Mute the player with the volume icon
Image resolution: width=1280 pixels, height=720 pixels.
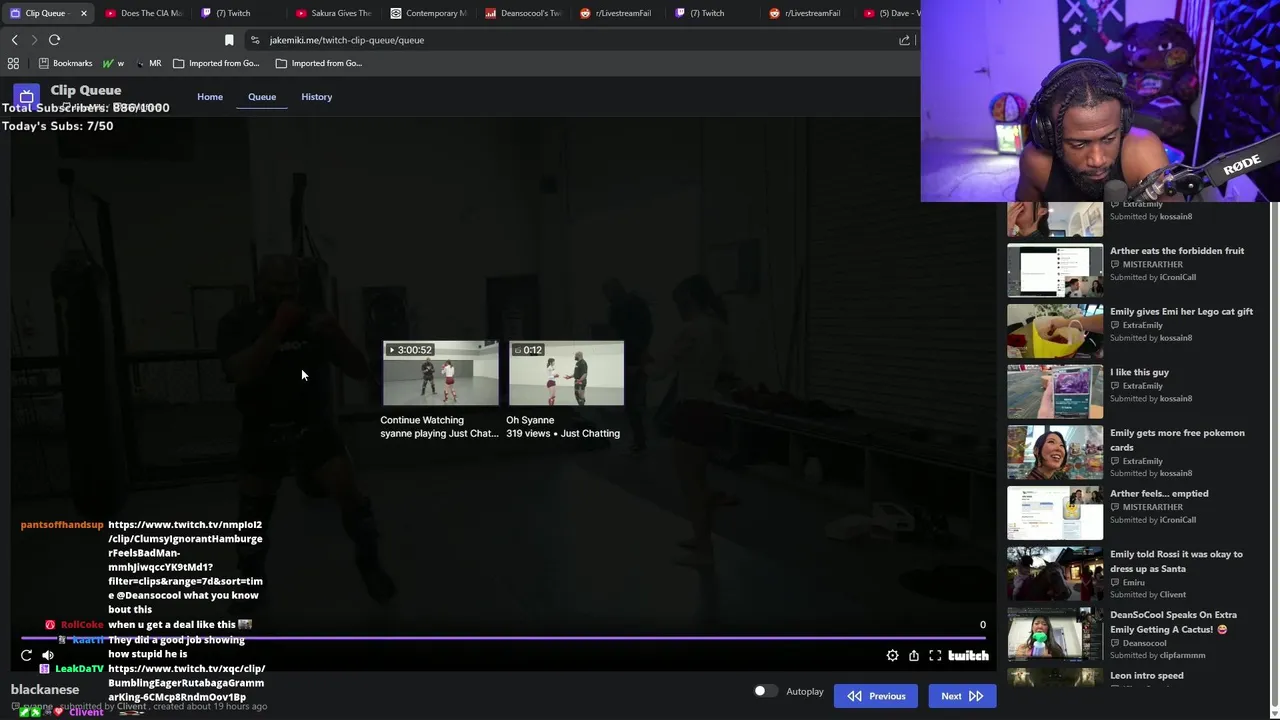pyautogui.click(x=48, y=656)
